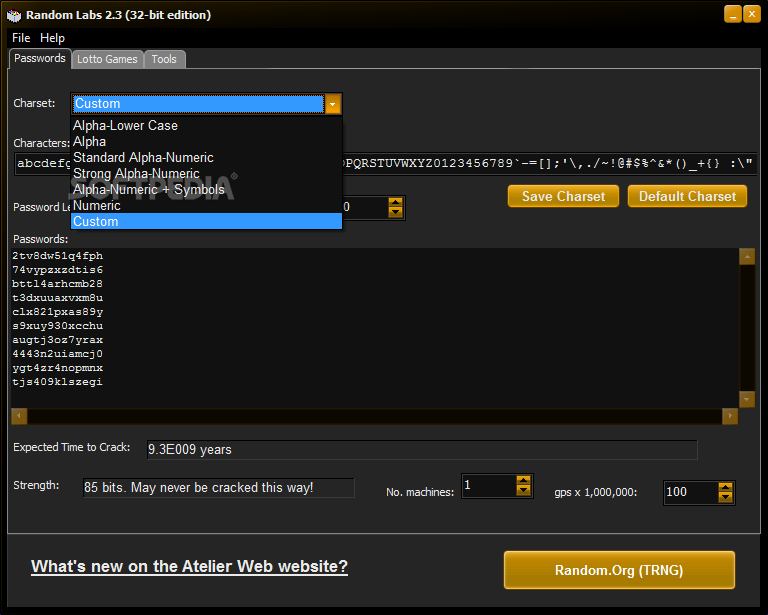Increase the gps x 1,000,000 value
Image resolution: width=768 pixels, height=615 pixels.
click(725, 488)
